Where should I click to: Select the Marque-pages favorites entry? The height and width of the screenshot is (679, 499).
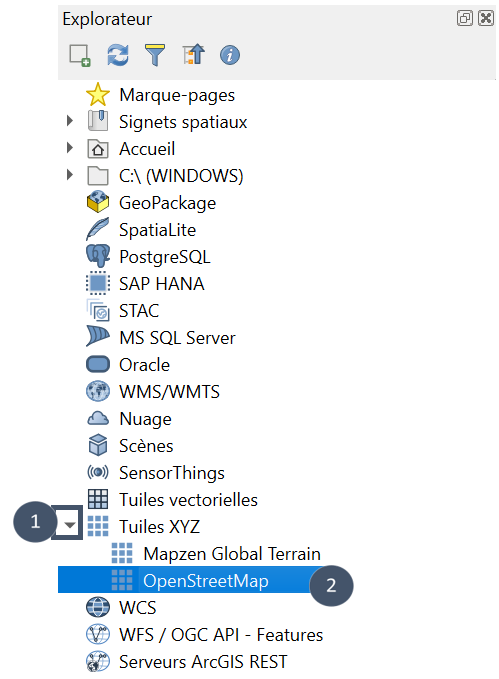[x=177, y=95]
